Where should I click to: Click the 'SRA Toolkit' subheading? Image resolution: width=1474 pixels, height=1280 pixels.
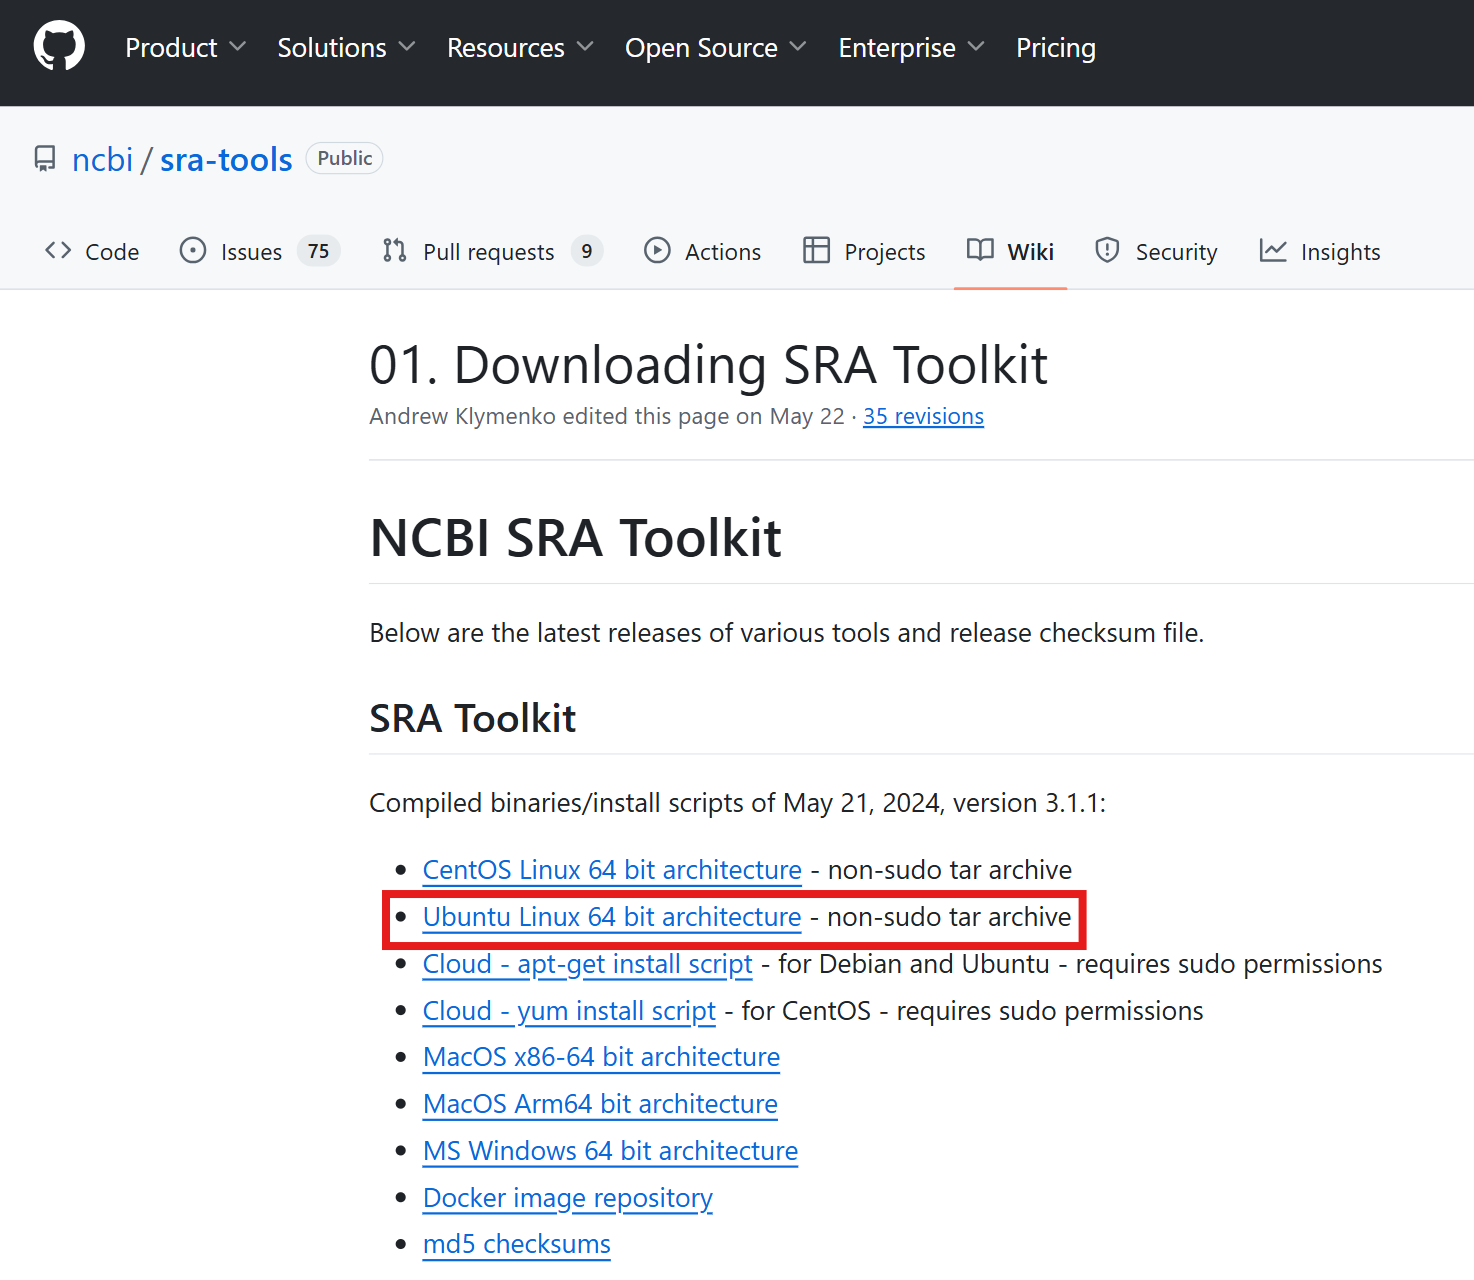472,718
